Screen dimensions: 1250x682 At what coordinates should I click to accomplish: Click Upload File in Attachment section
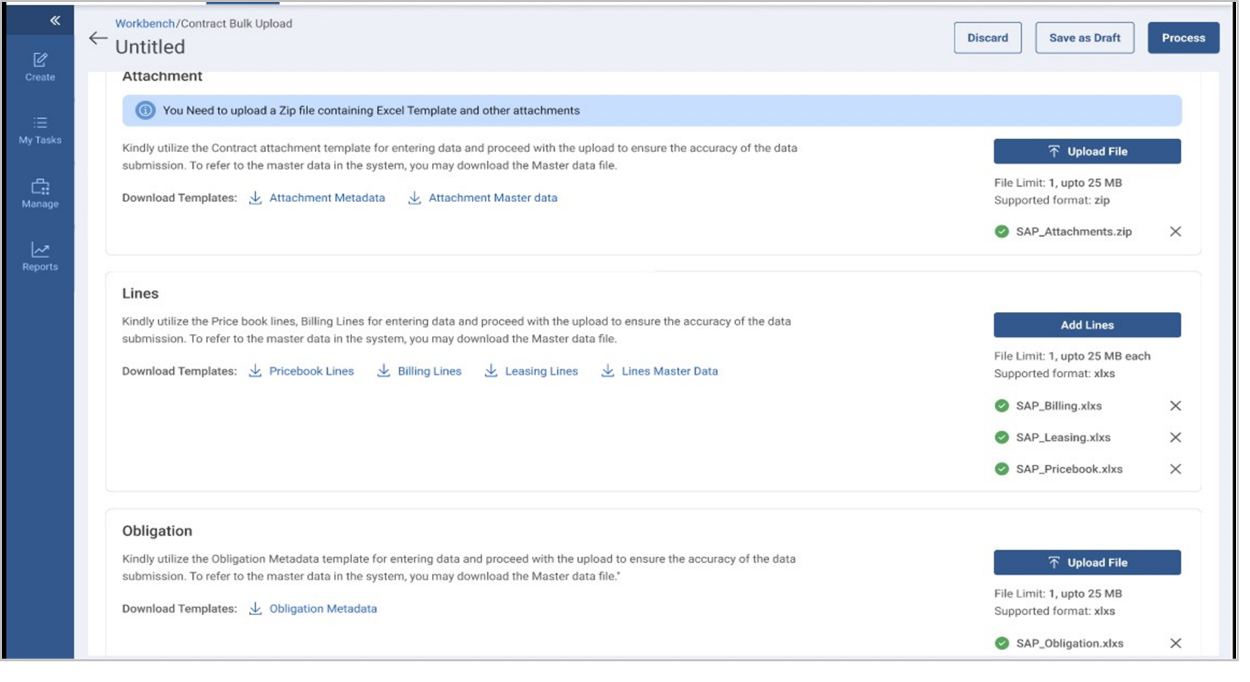1086,151
